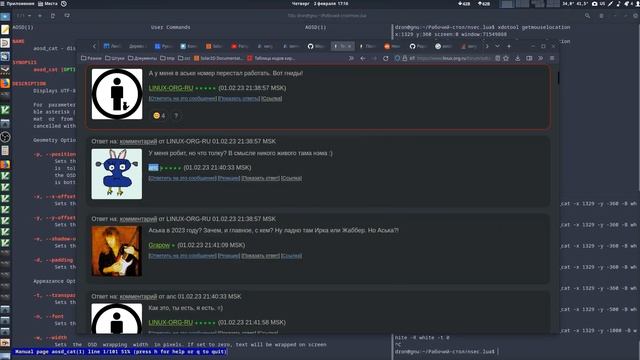This screenshot has height=360, width=640.
Task: Click Grapow's guitarist avatar image
Action: pos(117,251)
